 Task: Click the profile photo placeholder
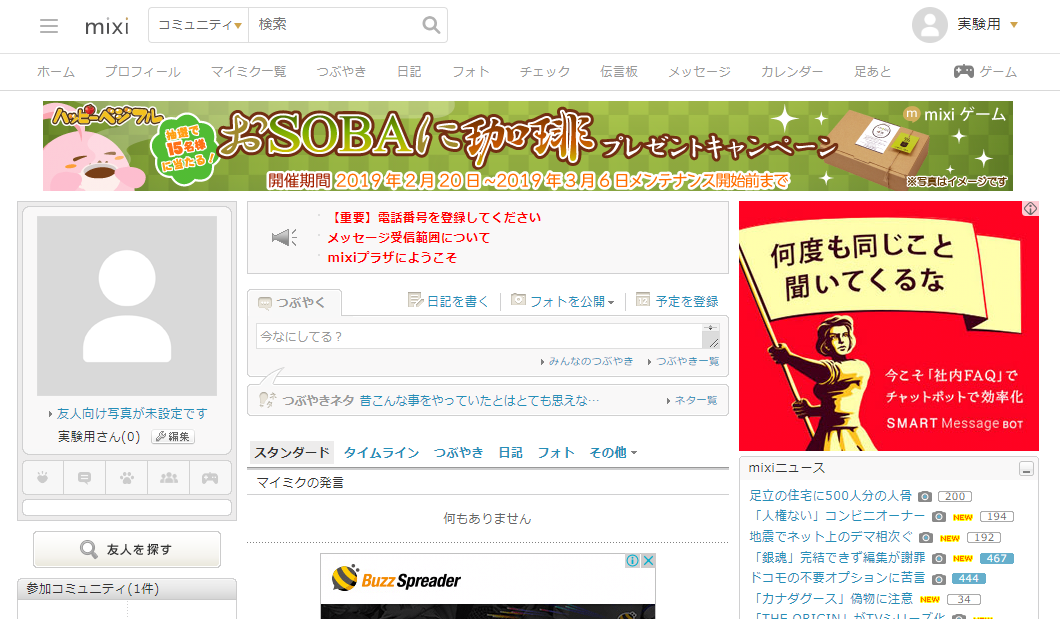[x=127, y=305]
